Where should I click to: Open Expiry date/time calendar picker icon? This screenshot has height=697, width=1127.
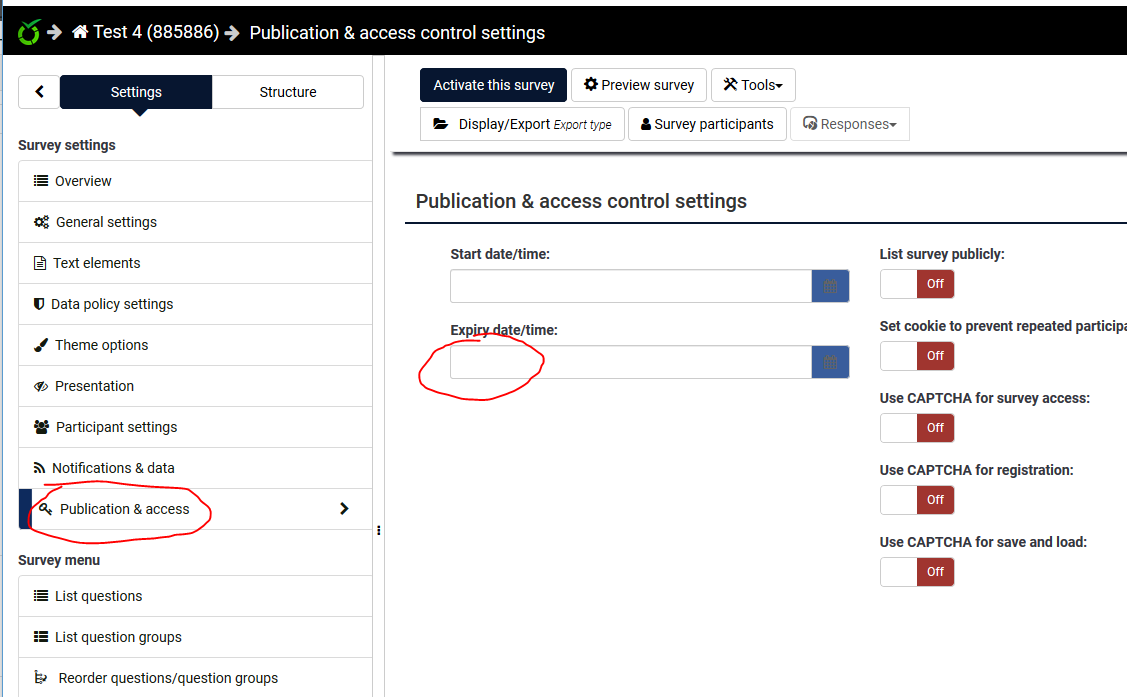pos(830,363)
